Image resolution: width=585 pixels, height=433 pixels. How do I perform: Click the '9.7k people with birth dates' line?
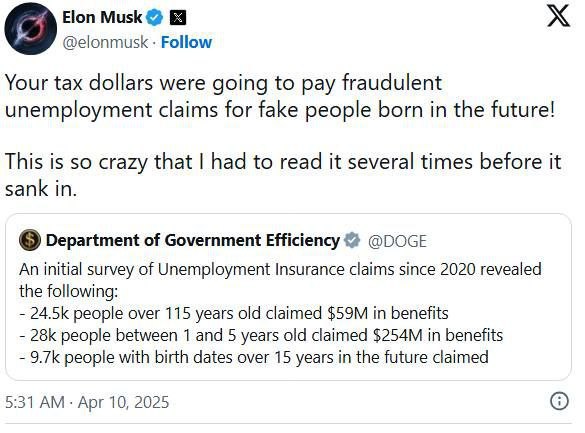pyautogui.click(x=254, y=357)
